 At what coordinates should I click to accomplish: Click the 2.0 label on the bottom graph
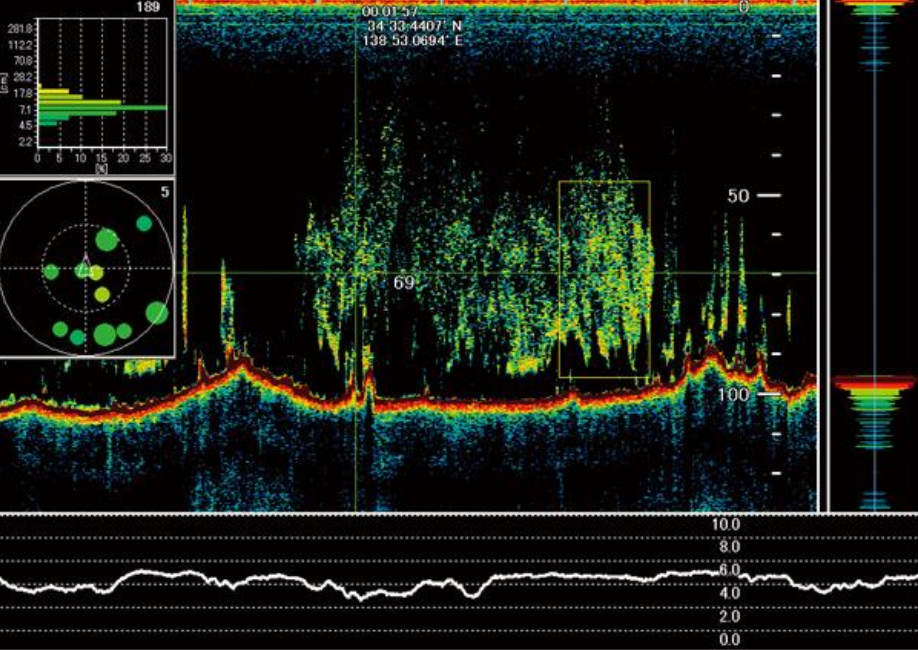tap(727, 617)
